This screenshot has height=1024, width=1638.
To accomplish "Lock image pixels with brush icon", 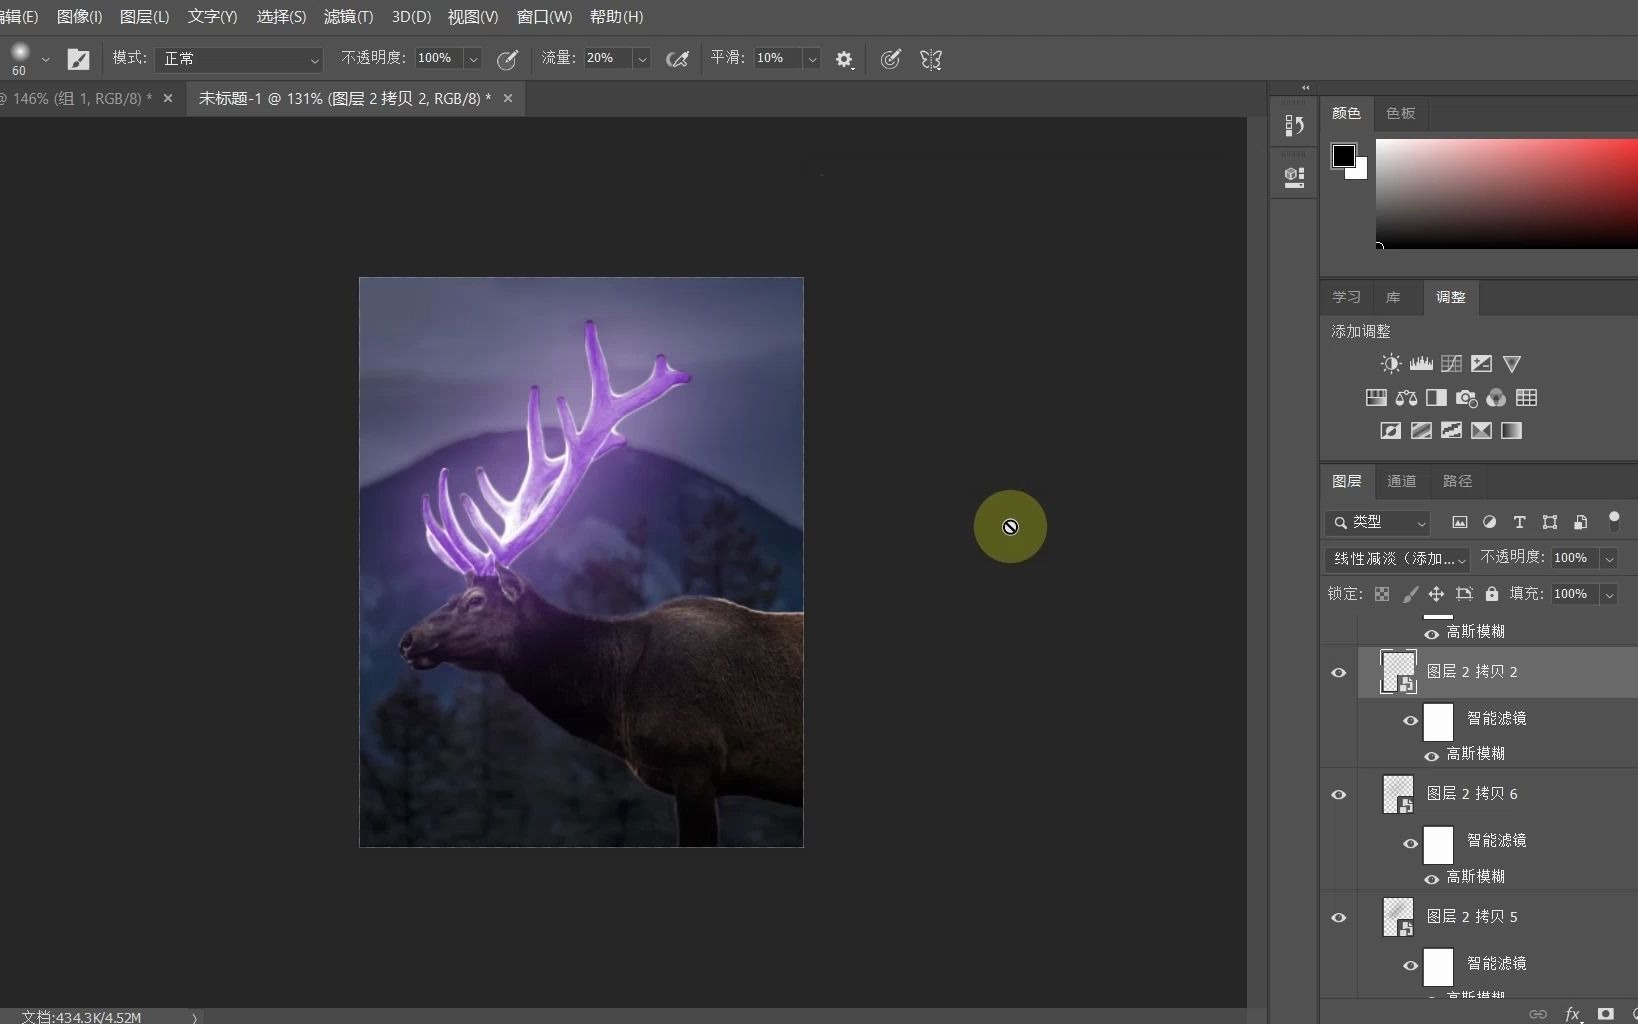I will (1410, 594).
